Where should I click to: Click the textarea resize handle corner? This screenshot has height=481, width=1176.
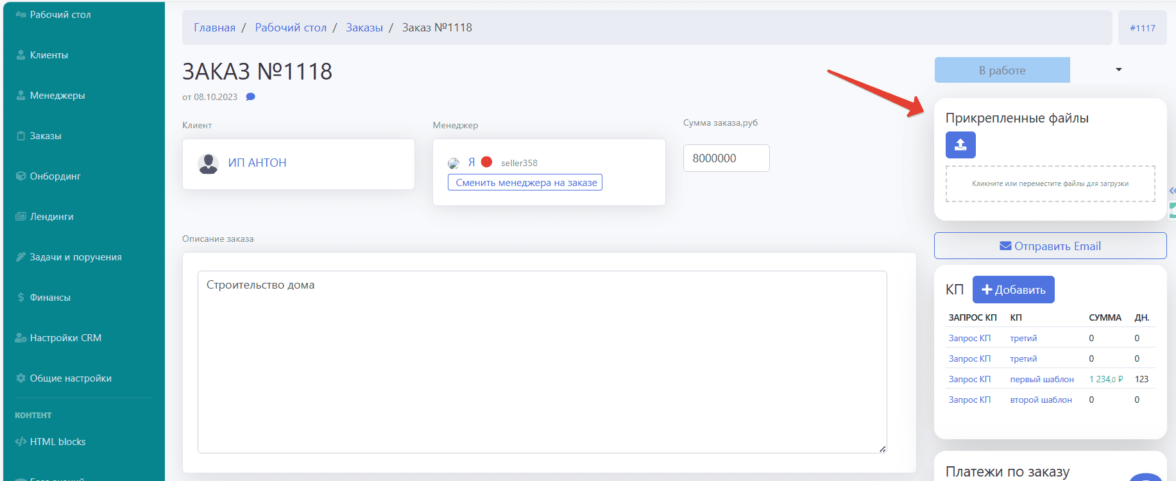pos(882,449)
